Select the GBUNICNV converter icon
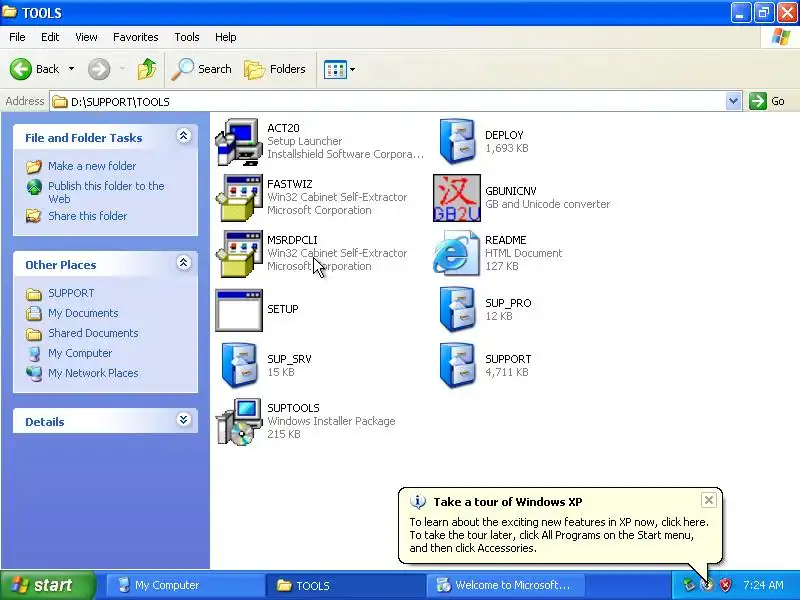 tap(457, 198)
